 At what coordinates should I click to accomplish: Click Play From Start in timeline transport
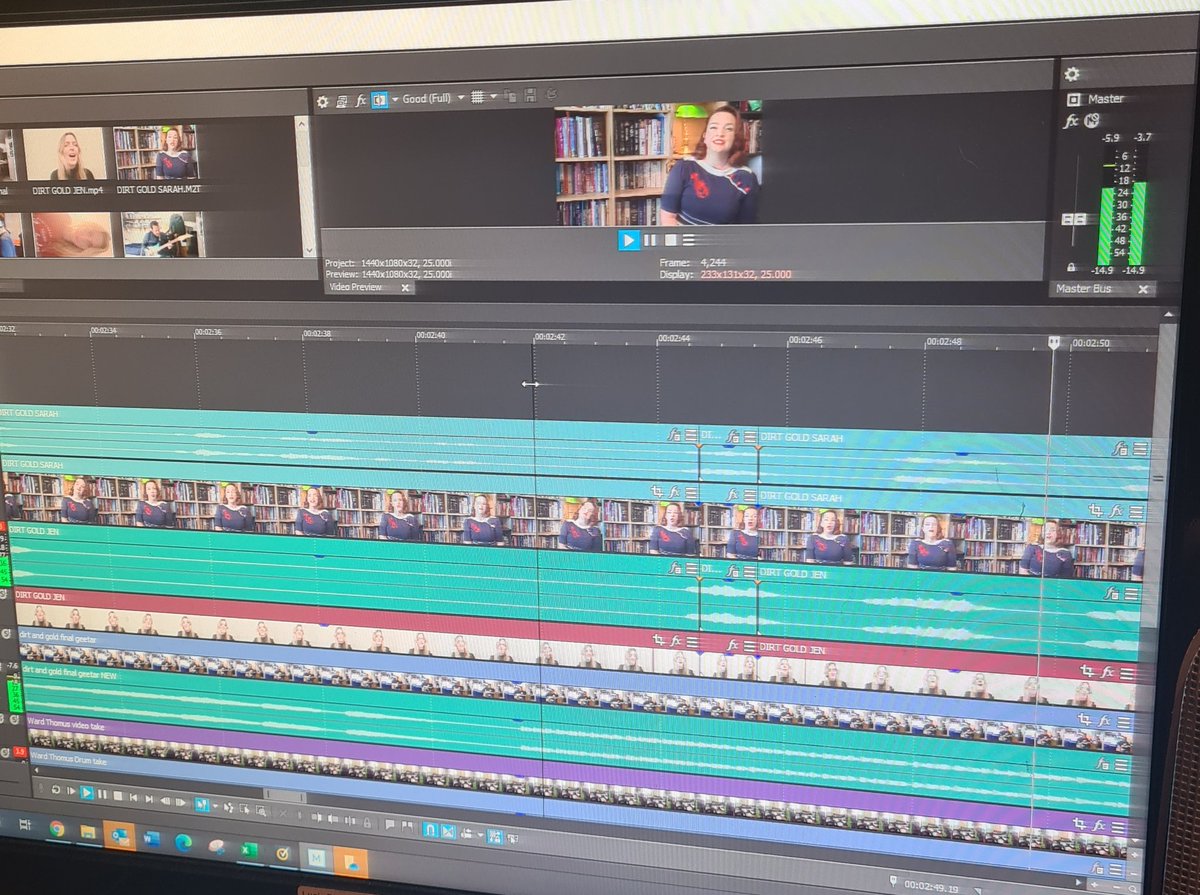coord(71,791)
